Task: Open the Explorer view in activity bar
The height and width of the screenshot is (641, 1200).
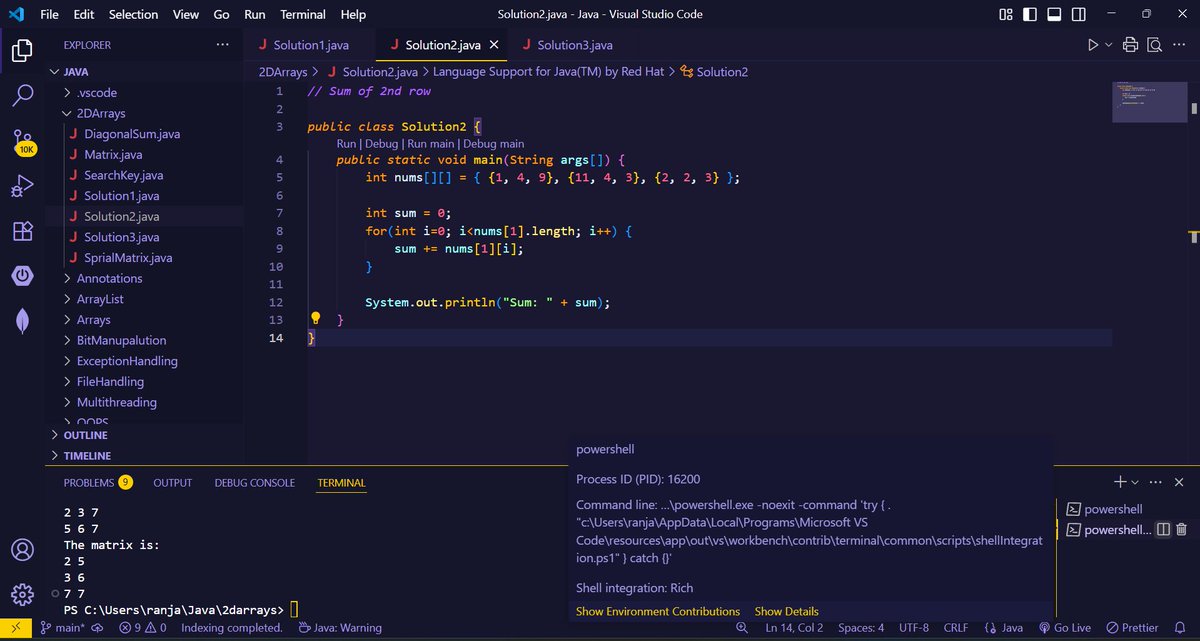Action: tap(22, 52)
